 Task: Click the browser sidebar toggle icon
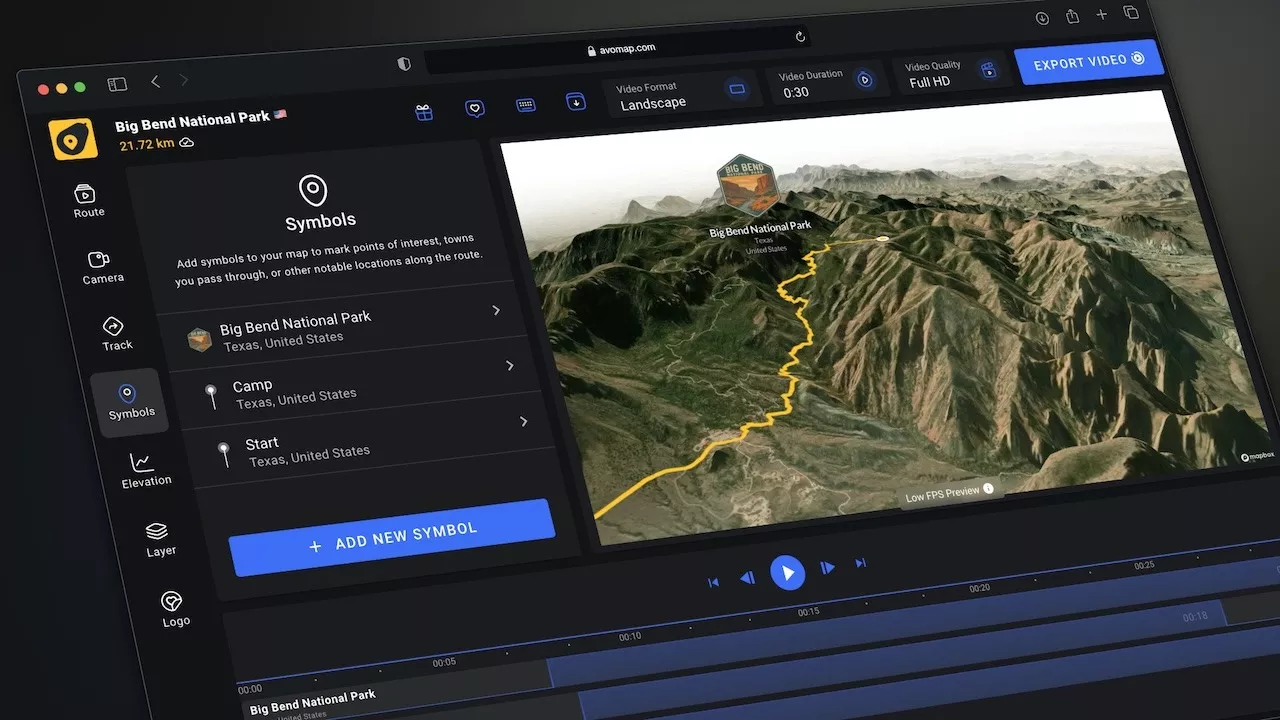(x=117, y=85)
